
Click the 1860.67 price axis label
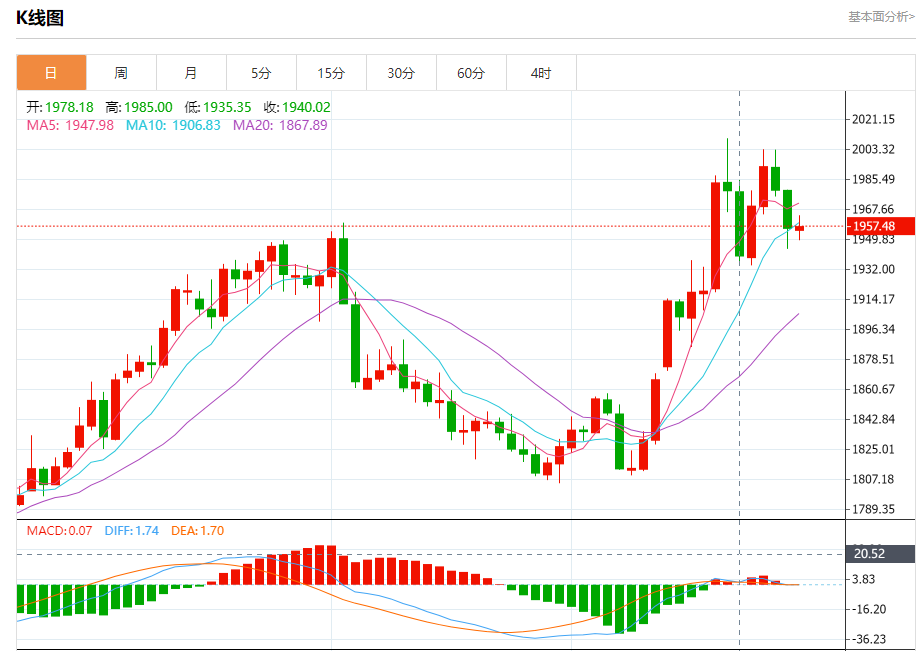tap(873, 390)
